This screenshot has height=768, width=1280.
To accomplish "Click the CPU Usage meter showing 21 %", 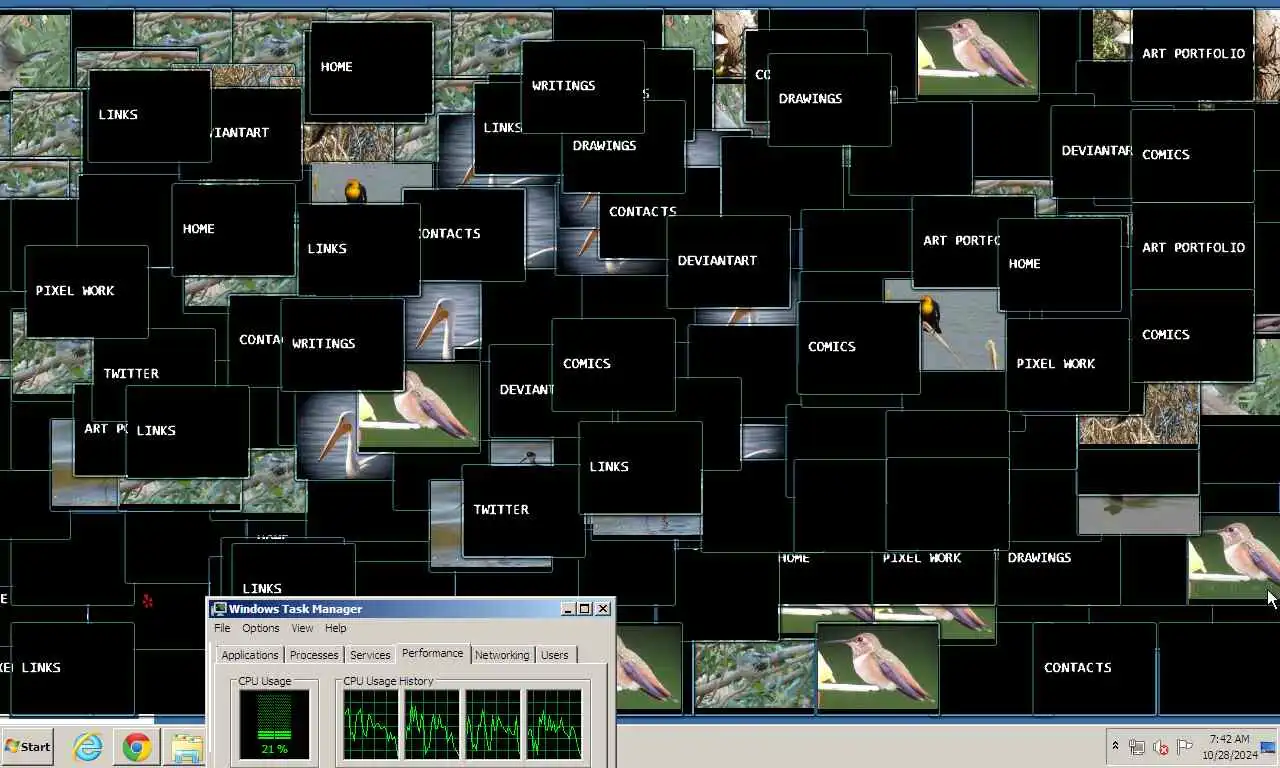I will 274,725.
